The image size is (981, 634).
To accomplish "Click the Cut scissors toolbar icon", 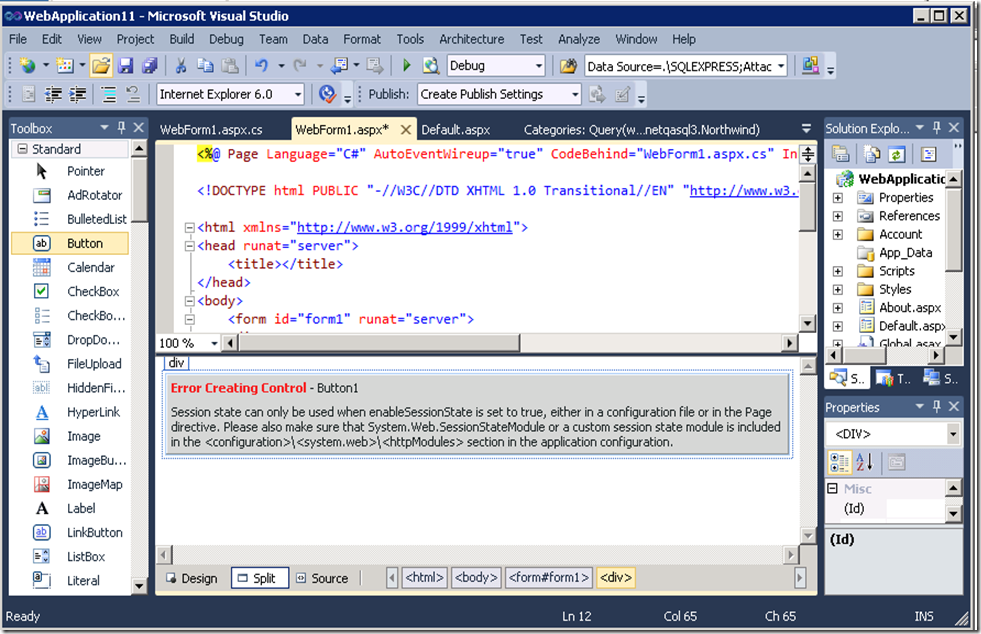I will pyautogui.click(x=181, y=66).
